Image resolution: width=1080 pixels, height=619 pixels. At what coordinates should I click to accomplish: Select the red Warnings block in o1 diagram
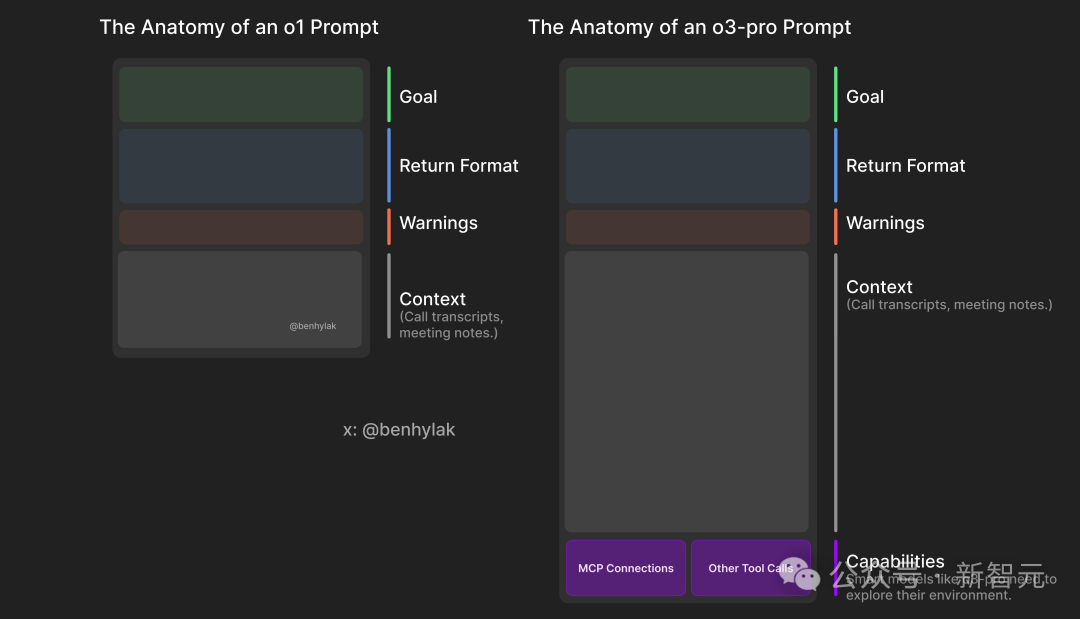(x=241, y=227)
